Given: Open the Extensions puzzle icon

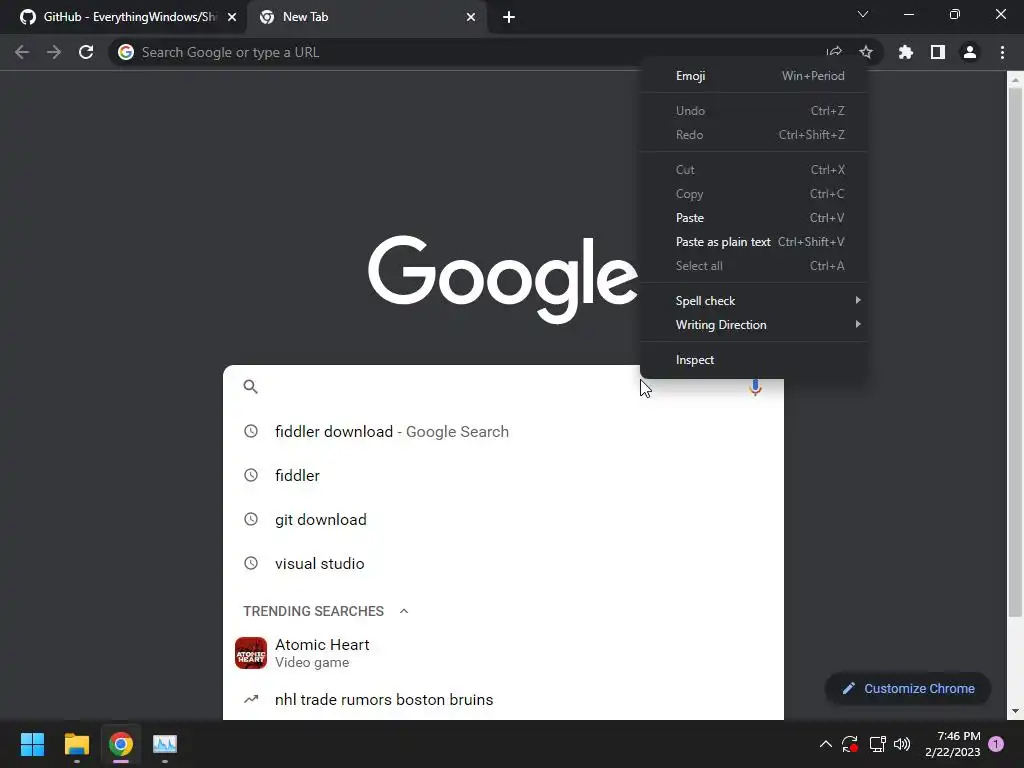Looking at the screenshot, I should point(906,52).
